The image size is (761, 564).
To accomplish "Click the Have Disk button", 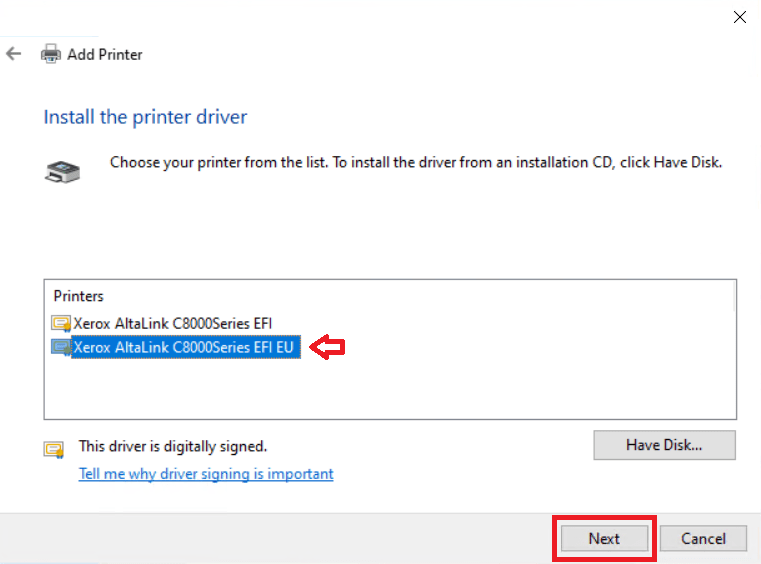I will pos(664,445).
